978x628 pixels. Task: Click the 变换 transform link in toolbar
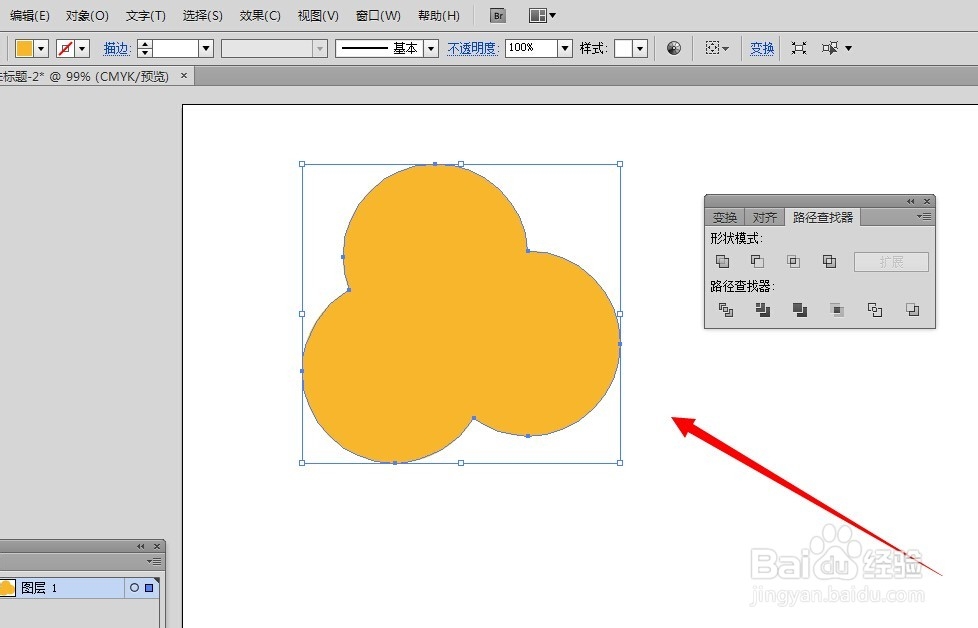pyautogui.click(x=762, y=48)
